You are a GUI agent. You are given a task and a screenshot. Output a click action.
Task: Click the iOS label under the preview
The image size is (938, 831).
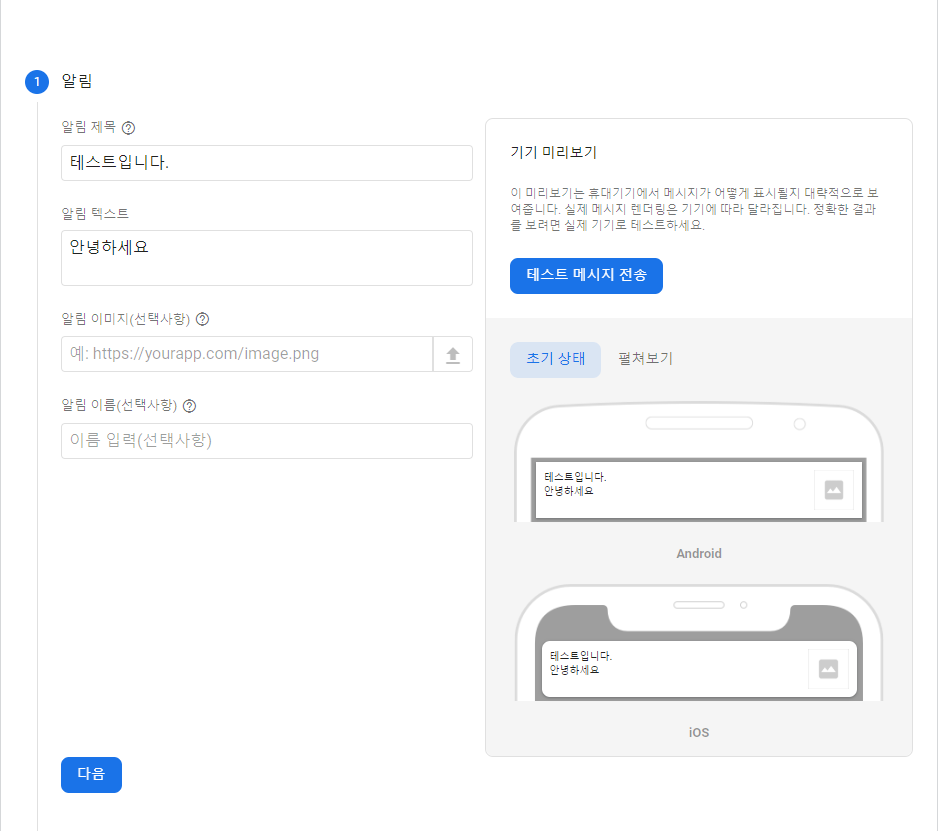click(x=699, y=732)
